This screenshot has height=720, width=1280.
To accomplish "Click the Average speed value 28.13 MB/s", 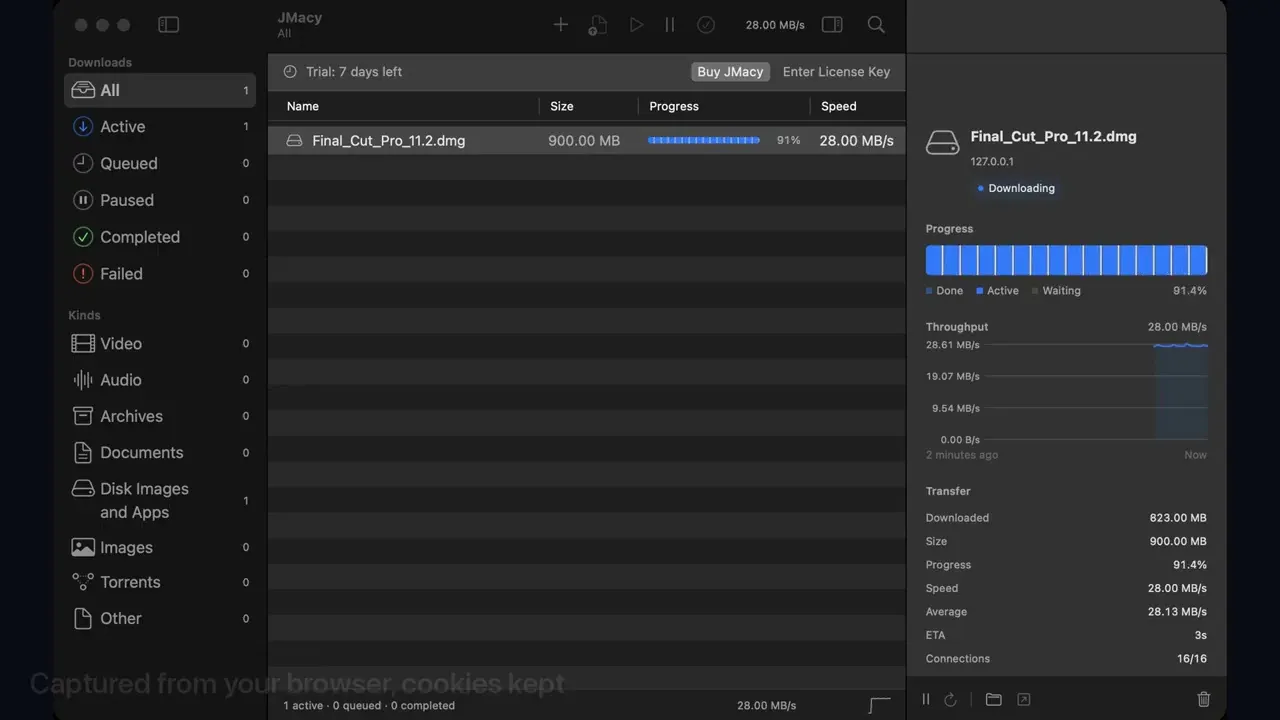I will point(1178,612).
